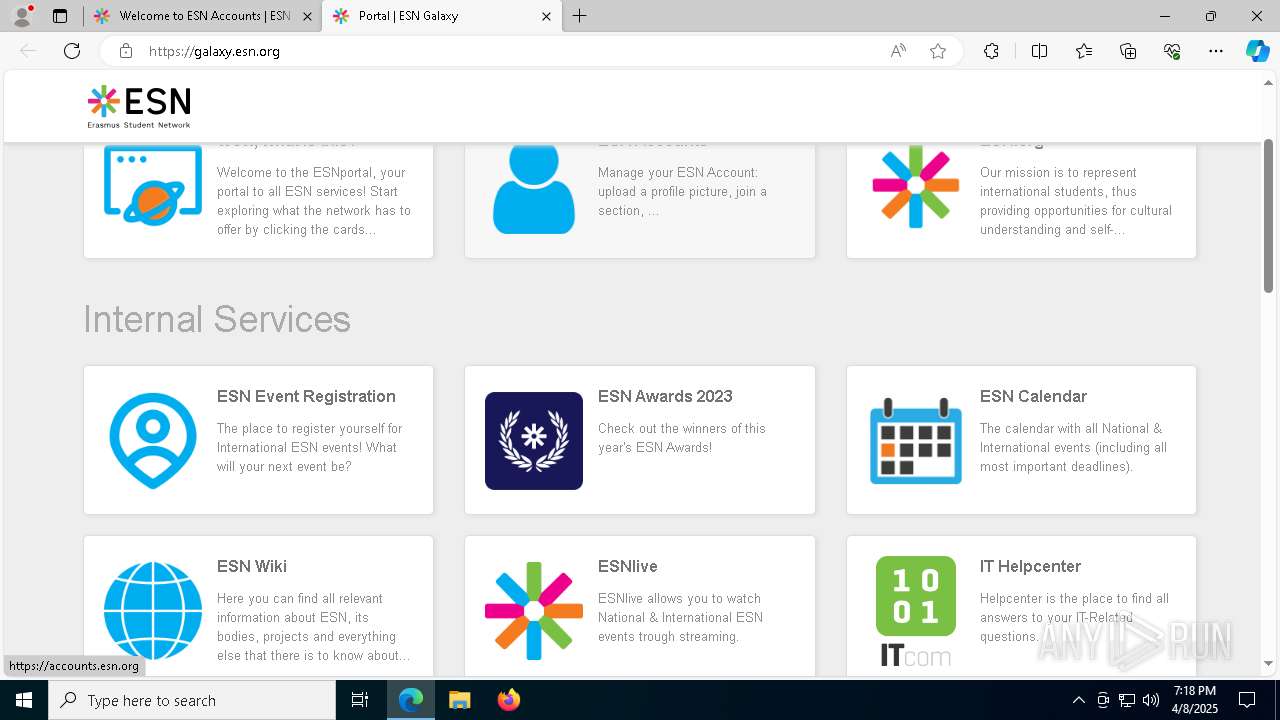The image size is (1280, 720).
Task: Click the IT Helpcenter ITcom icon
Action: click(916, 611)
